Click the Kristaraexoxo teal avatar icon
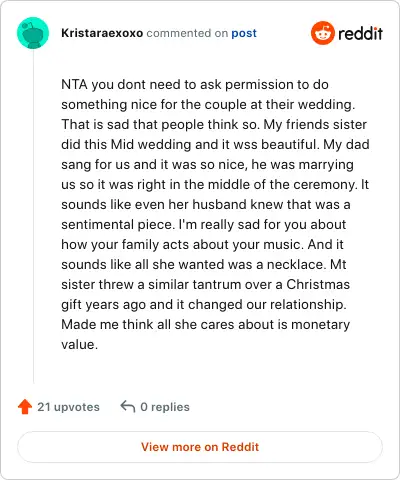 pyautogui.click(x=33, y=33)
